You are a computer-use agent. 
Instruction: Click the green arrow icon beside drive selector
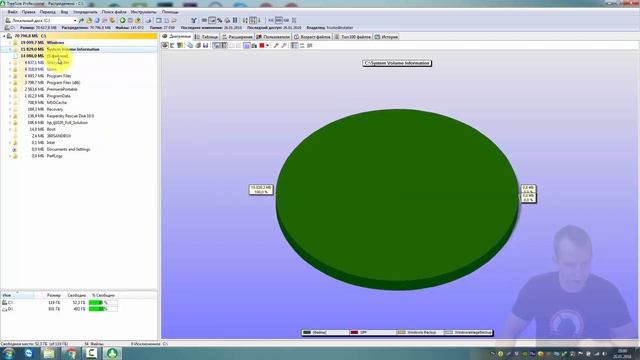tap(81, 20)
